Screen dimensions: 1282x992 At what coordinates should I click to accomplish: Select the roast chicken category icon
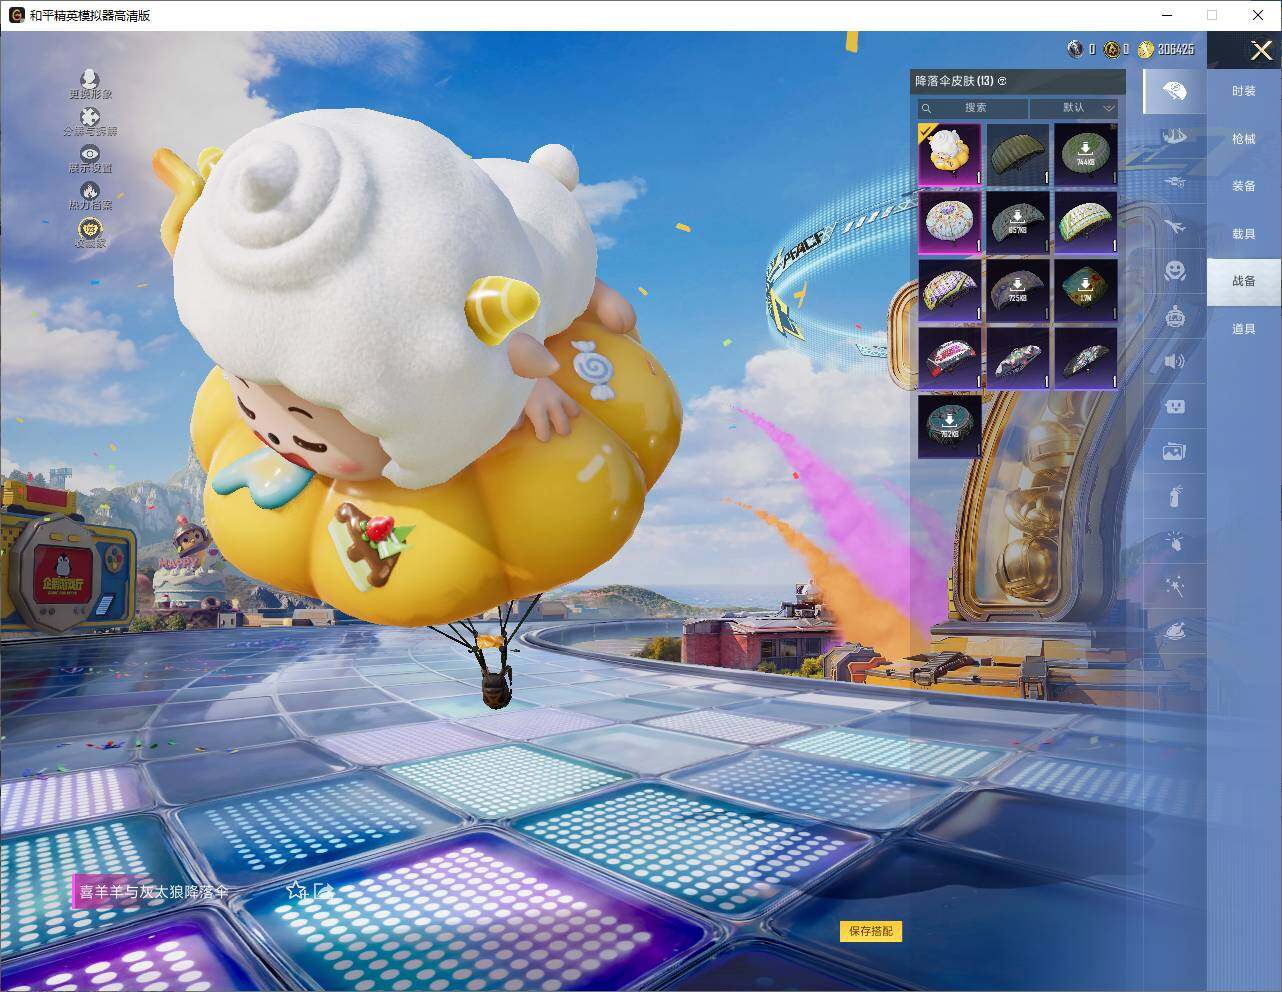pyautogui.click(x=1175, y=631)
